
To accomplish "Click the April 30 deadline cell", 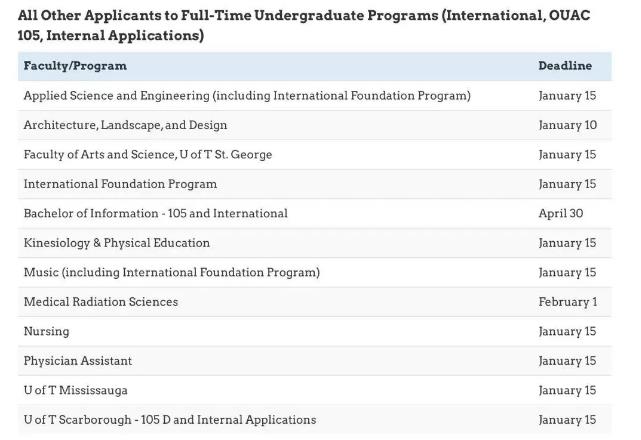I will 560,213.
